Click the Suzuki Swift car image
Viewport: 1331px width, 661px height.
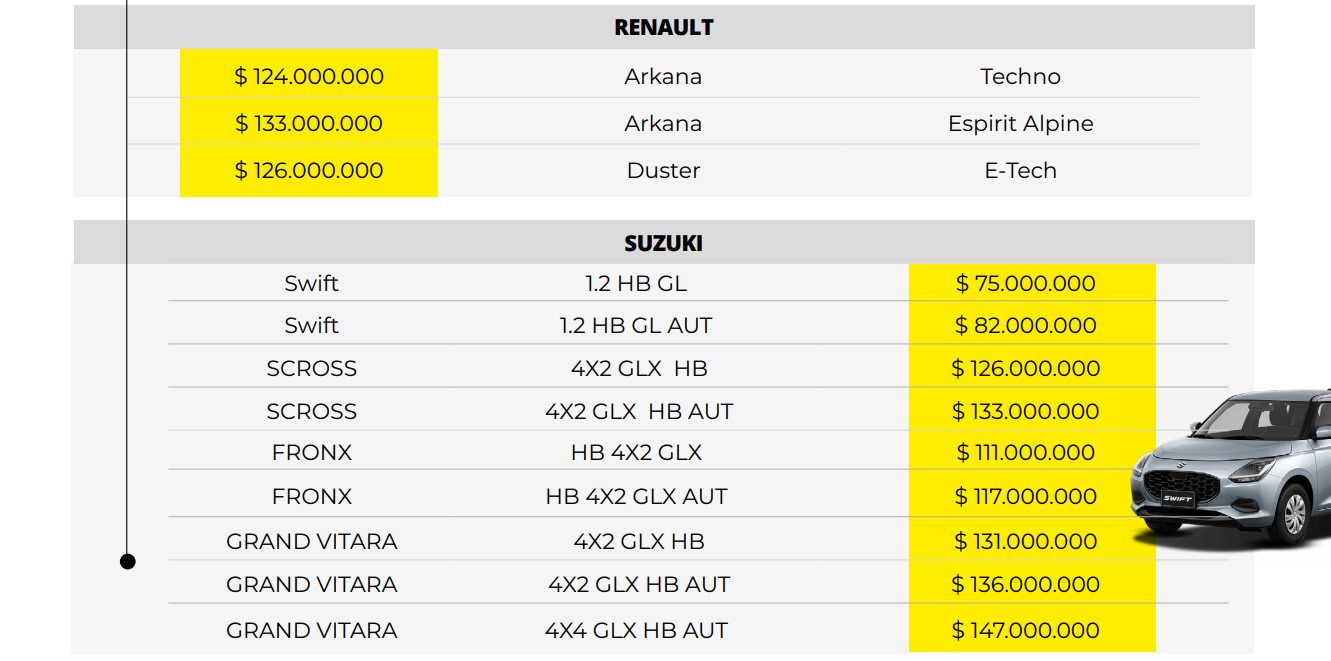(x=1236, y=468)
